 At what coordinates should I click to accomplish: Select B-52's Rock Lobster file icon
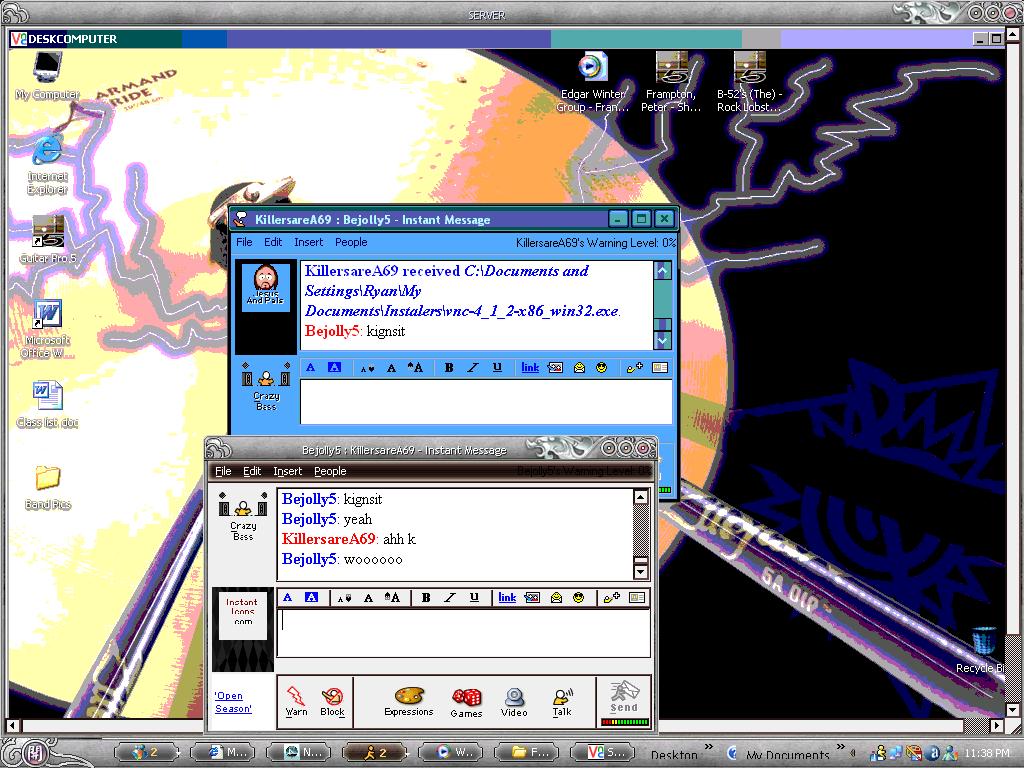(749, 82)
